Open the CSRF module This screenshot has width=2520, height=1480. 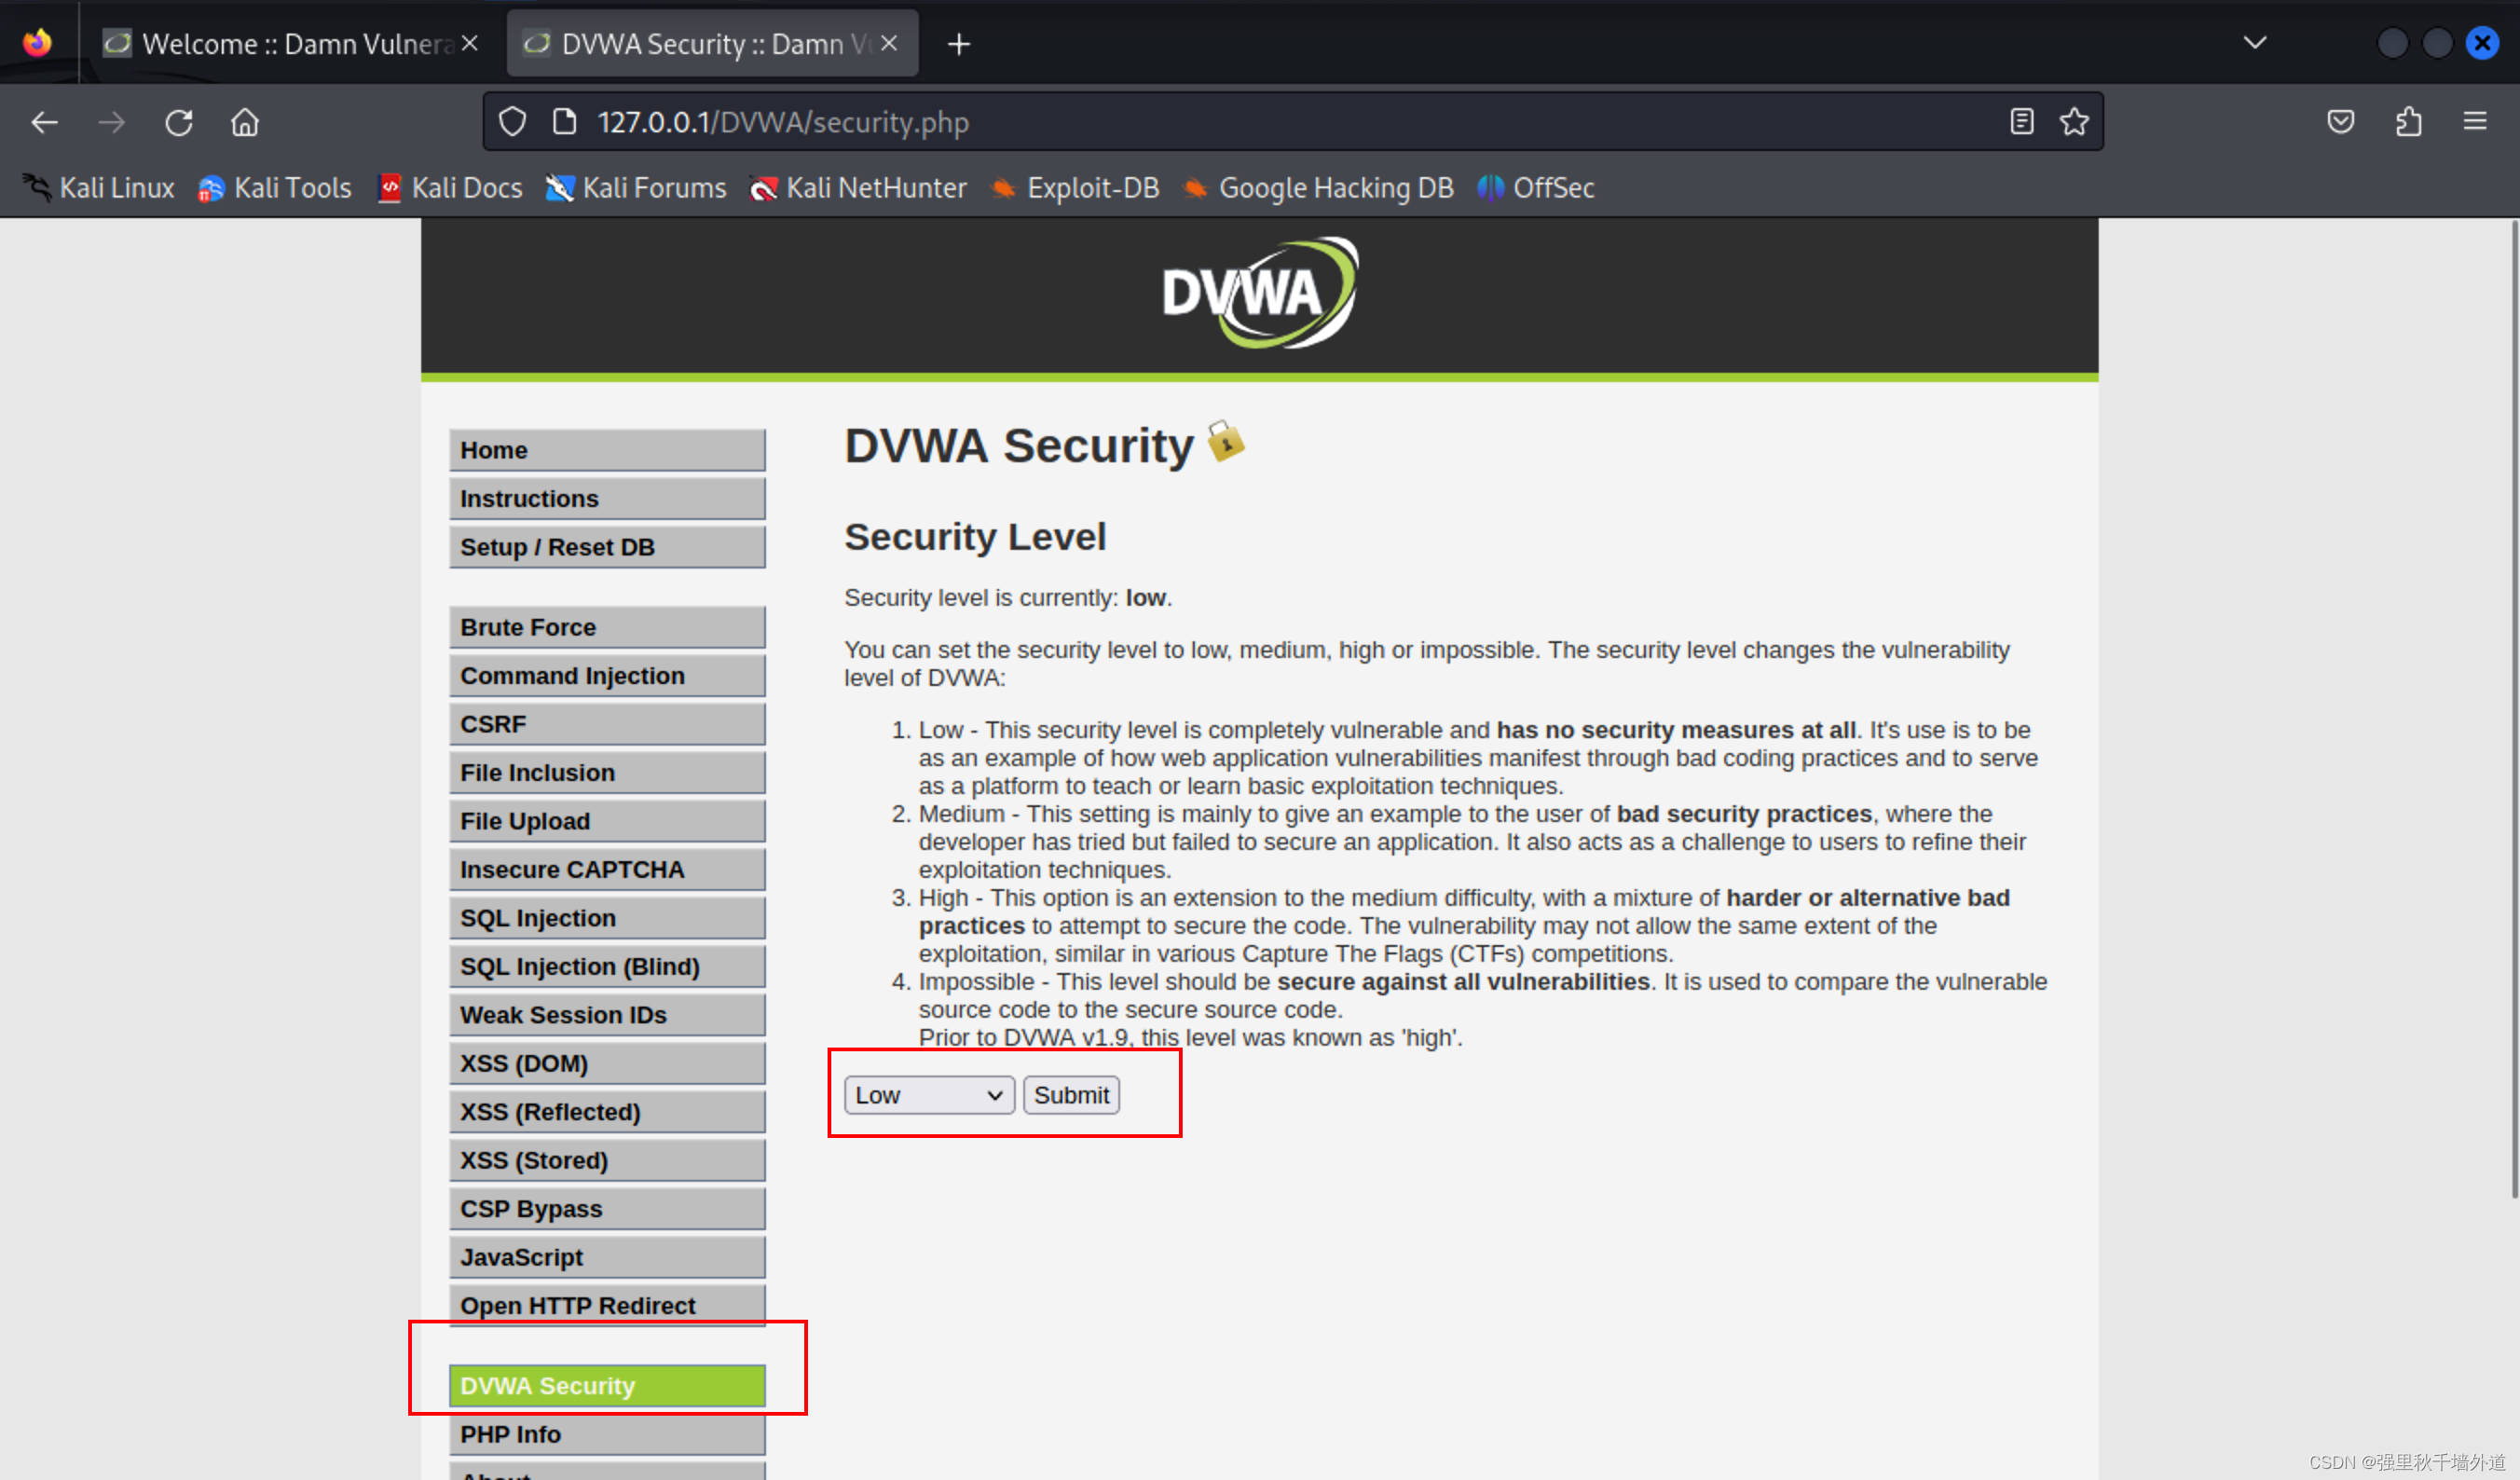607,724
